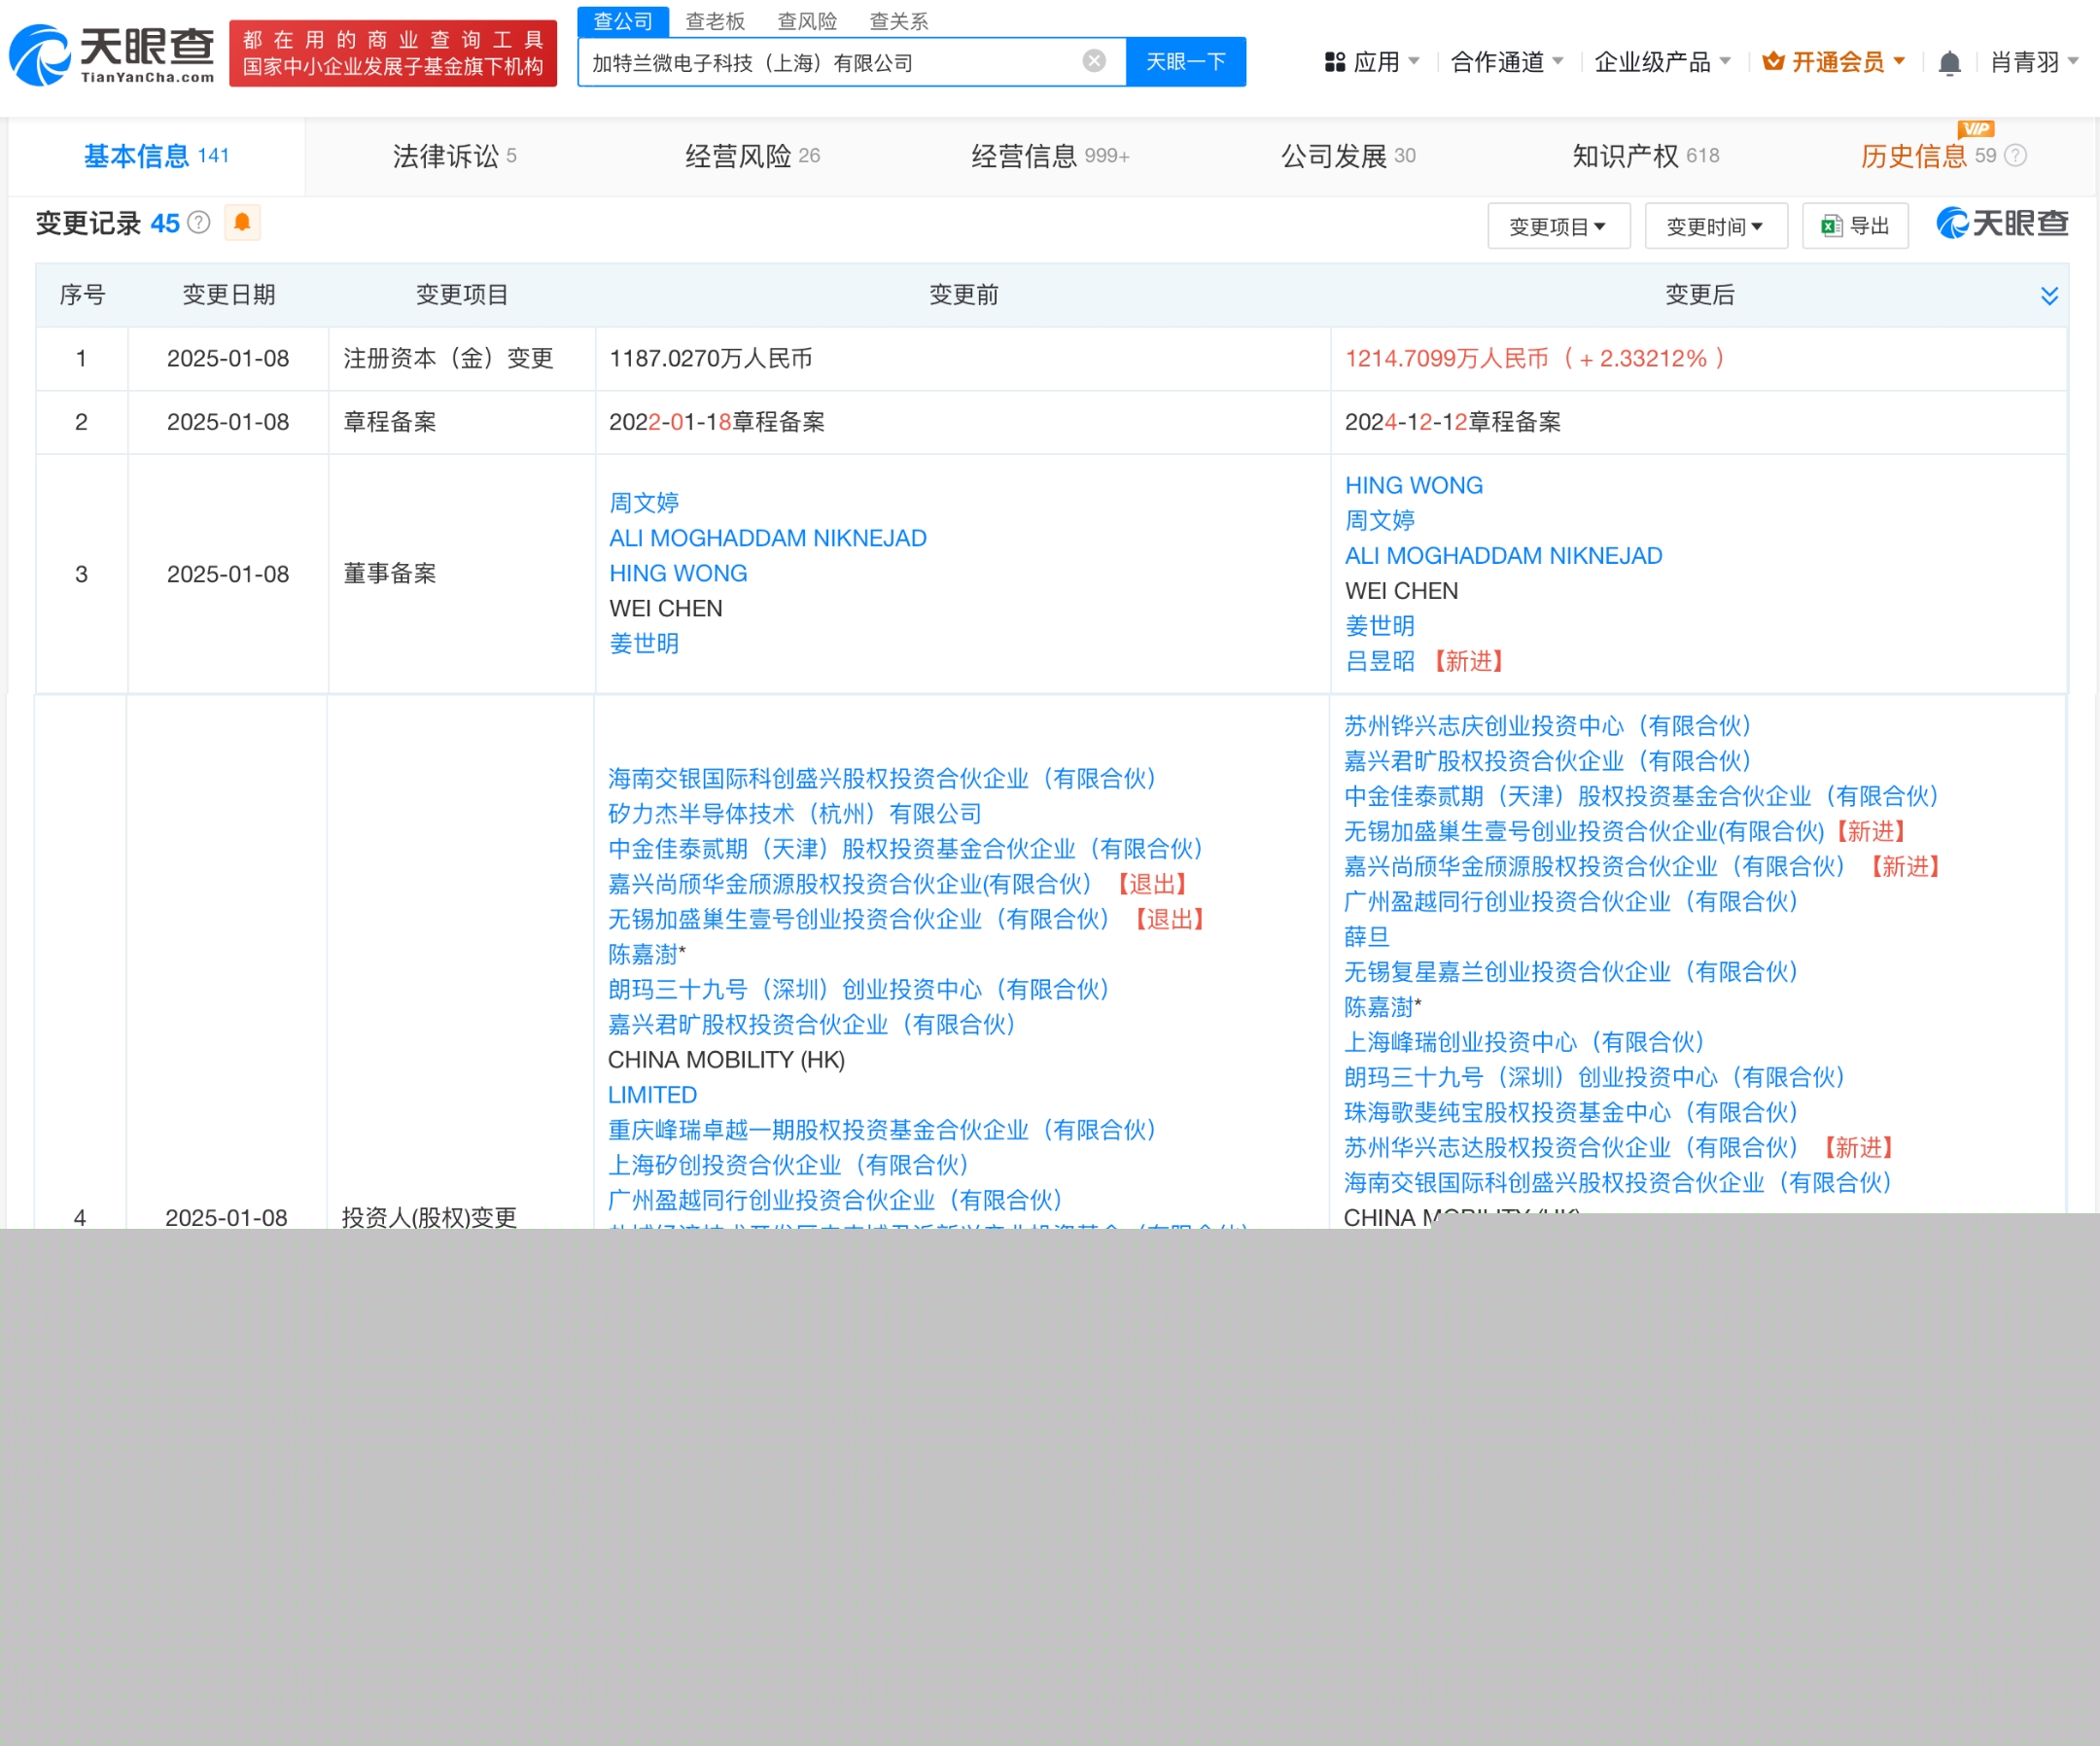
Task: Click the 2024-12-12章程备案 value
Action: coord(1452,422)
